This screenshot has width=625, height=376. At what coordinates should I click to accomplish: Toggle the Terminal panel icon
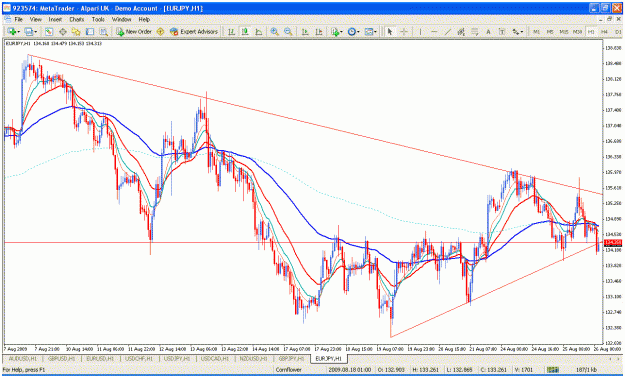[x=90, y=31]
